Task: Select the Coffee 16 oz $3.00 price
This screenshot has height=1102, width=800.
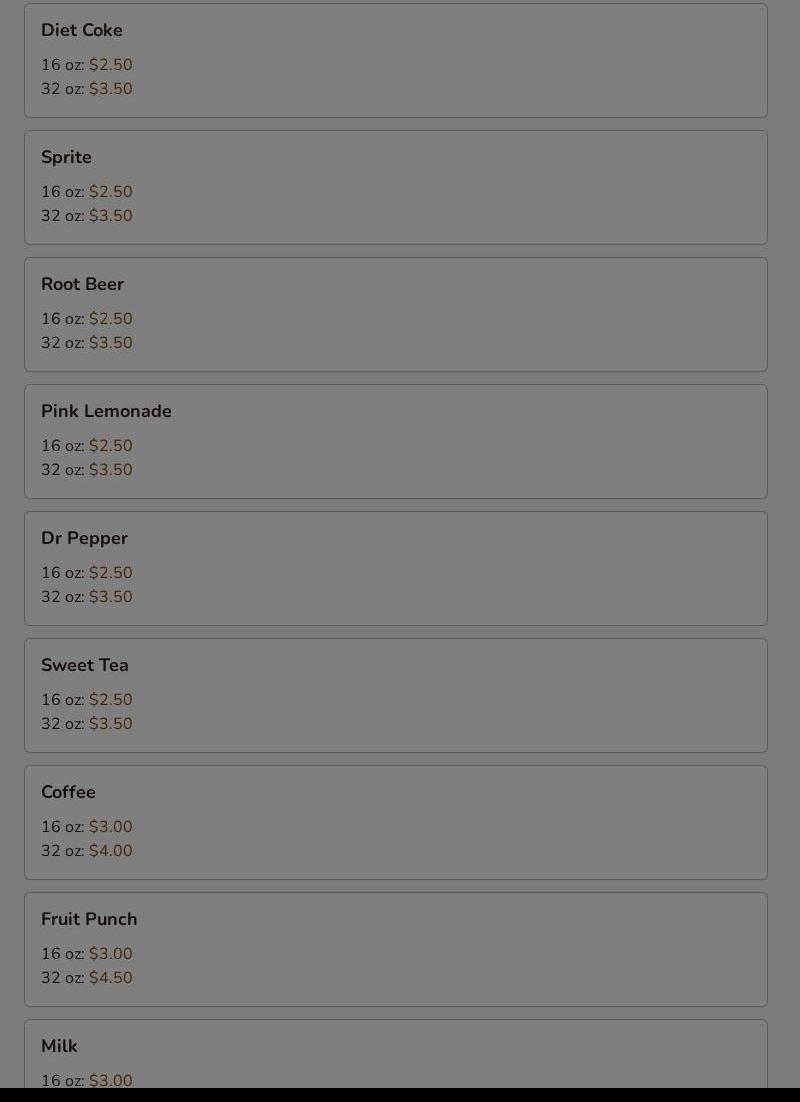Action: (x=110, y=826)
